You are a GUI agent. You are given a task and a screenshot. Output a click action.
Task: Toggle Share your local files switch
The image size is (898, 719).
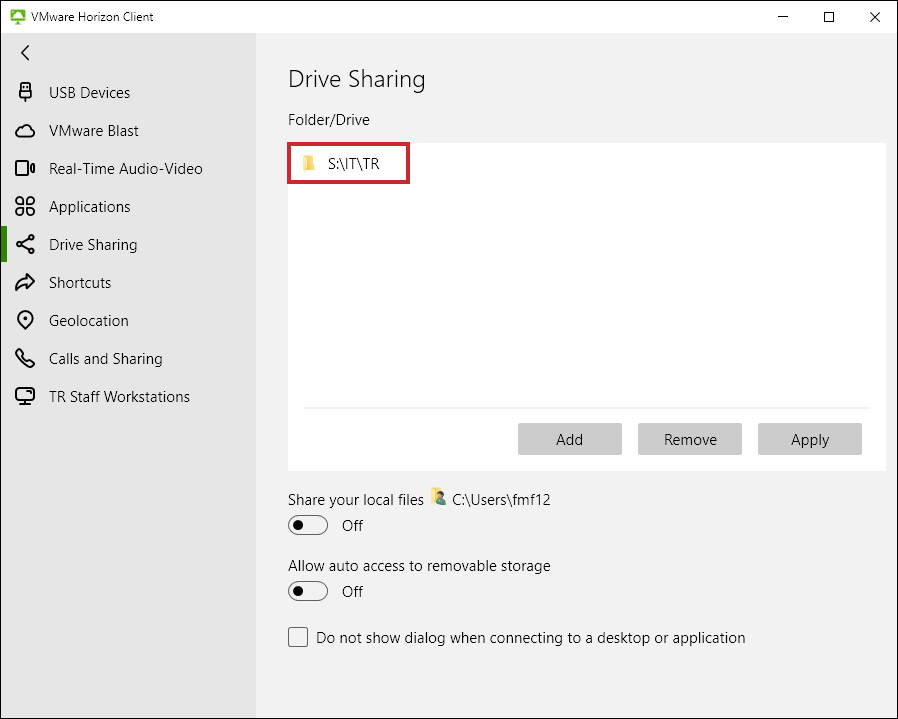pyautogui.click(x=308, y=525)
